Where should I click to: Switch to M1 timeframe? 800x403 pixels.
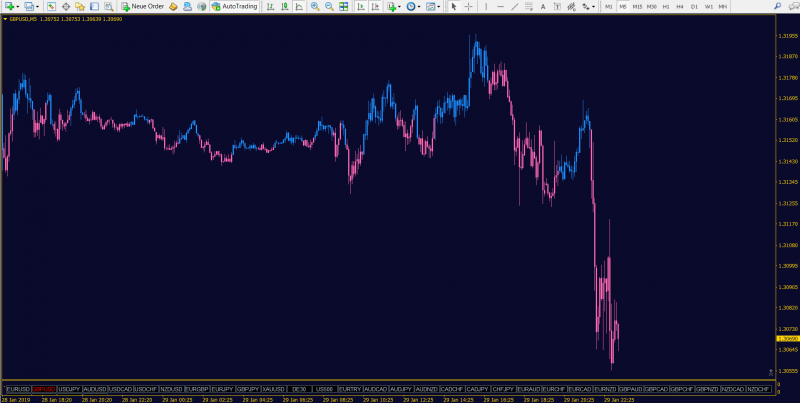tap(609, 7)
